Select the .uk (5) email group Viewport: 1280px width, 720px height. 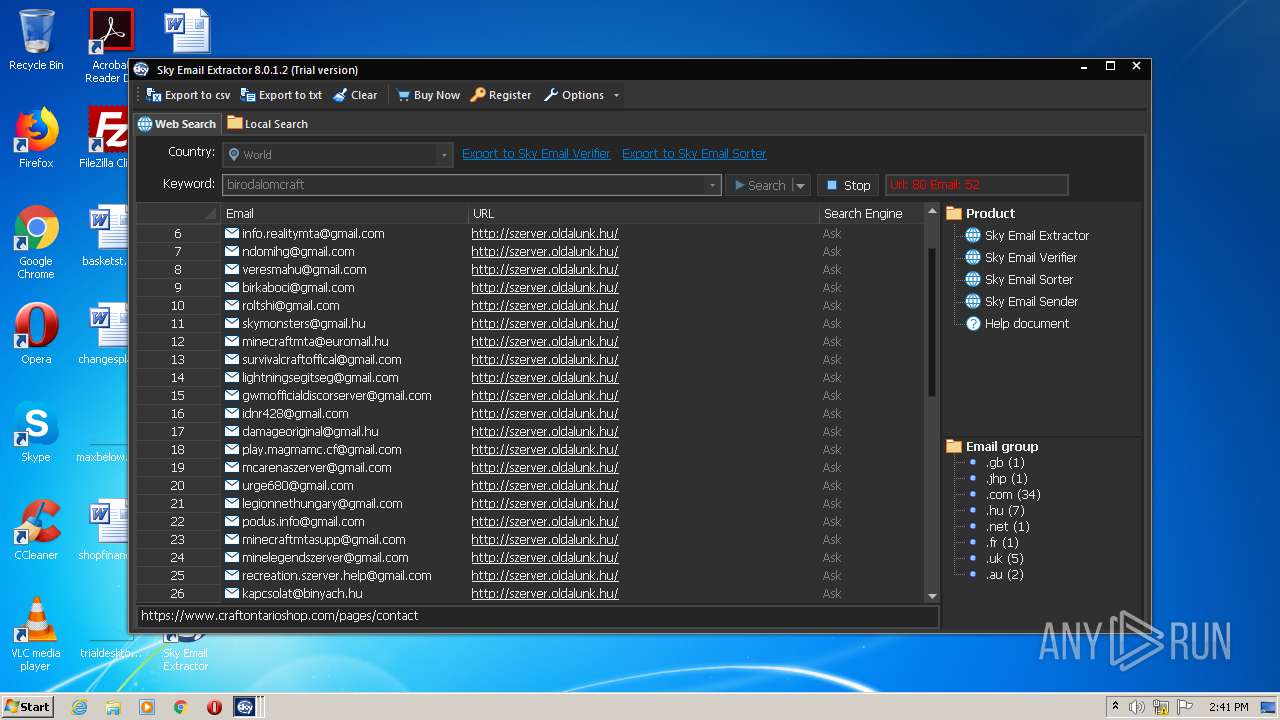coord(1005,558)
